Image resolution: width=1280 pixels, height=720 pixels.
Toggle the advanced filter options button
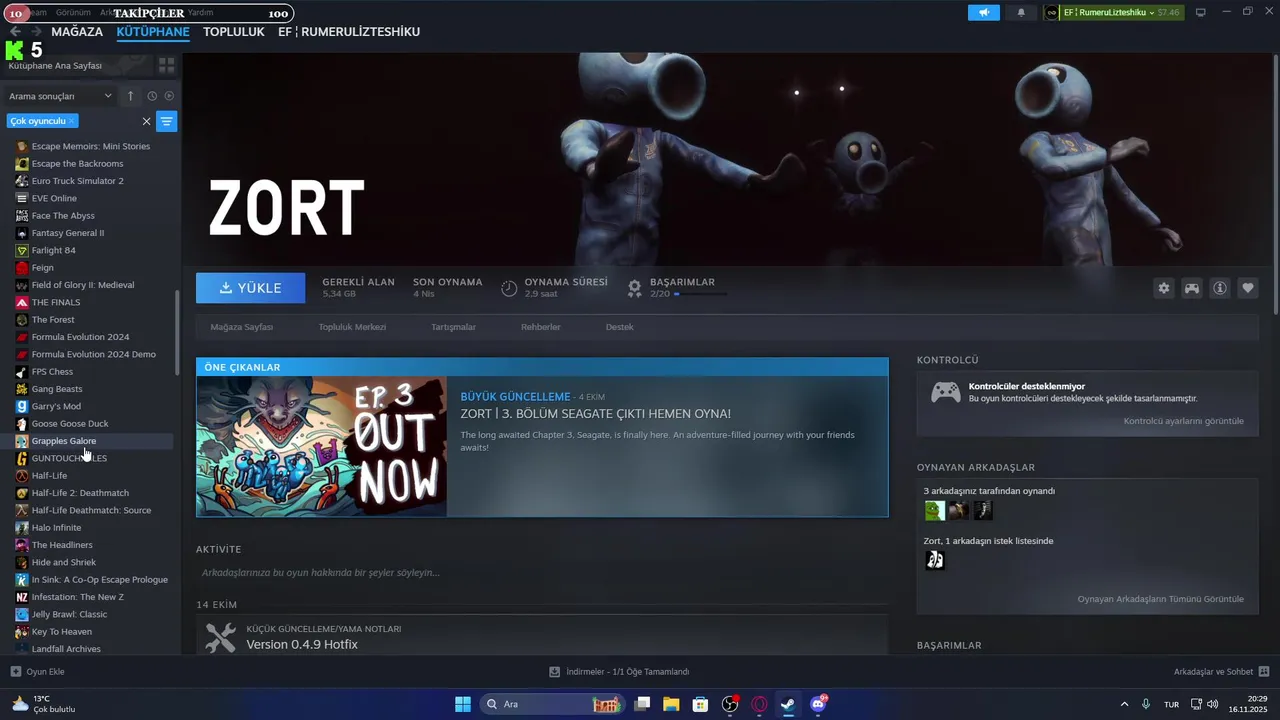167,121
